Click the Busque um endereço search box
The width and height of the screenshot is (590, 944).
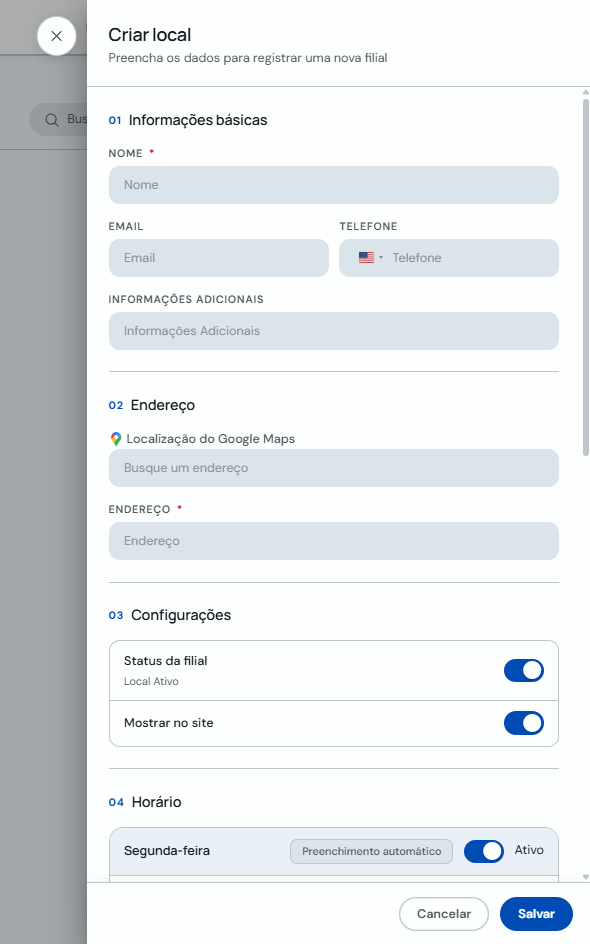(334, 468)
